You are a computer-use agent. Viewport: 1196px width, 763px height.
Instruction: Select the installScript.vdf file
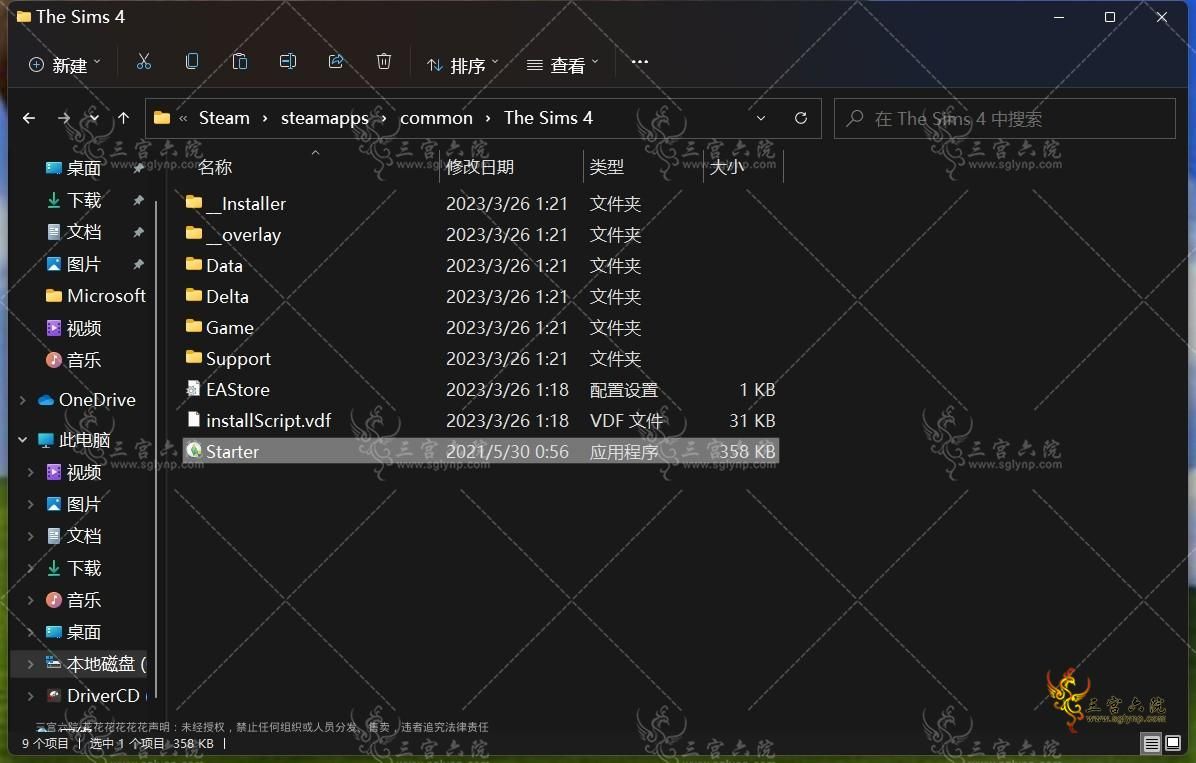(481, 420)
